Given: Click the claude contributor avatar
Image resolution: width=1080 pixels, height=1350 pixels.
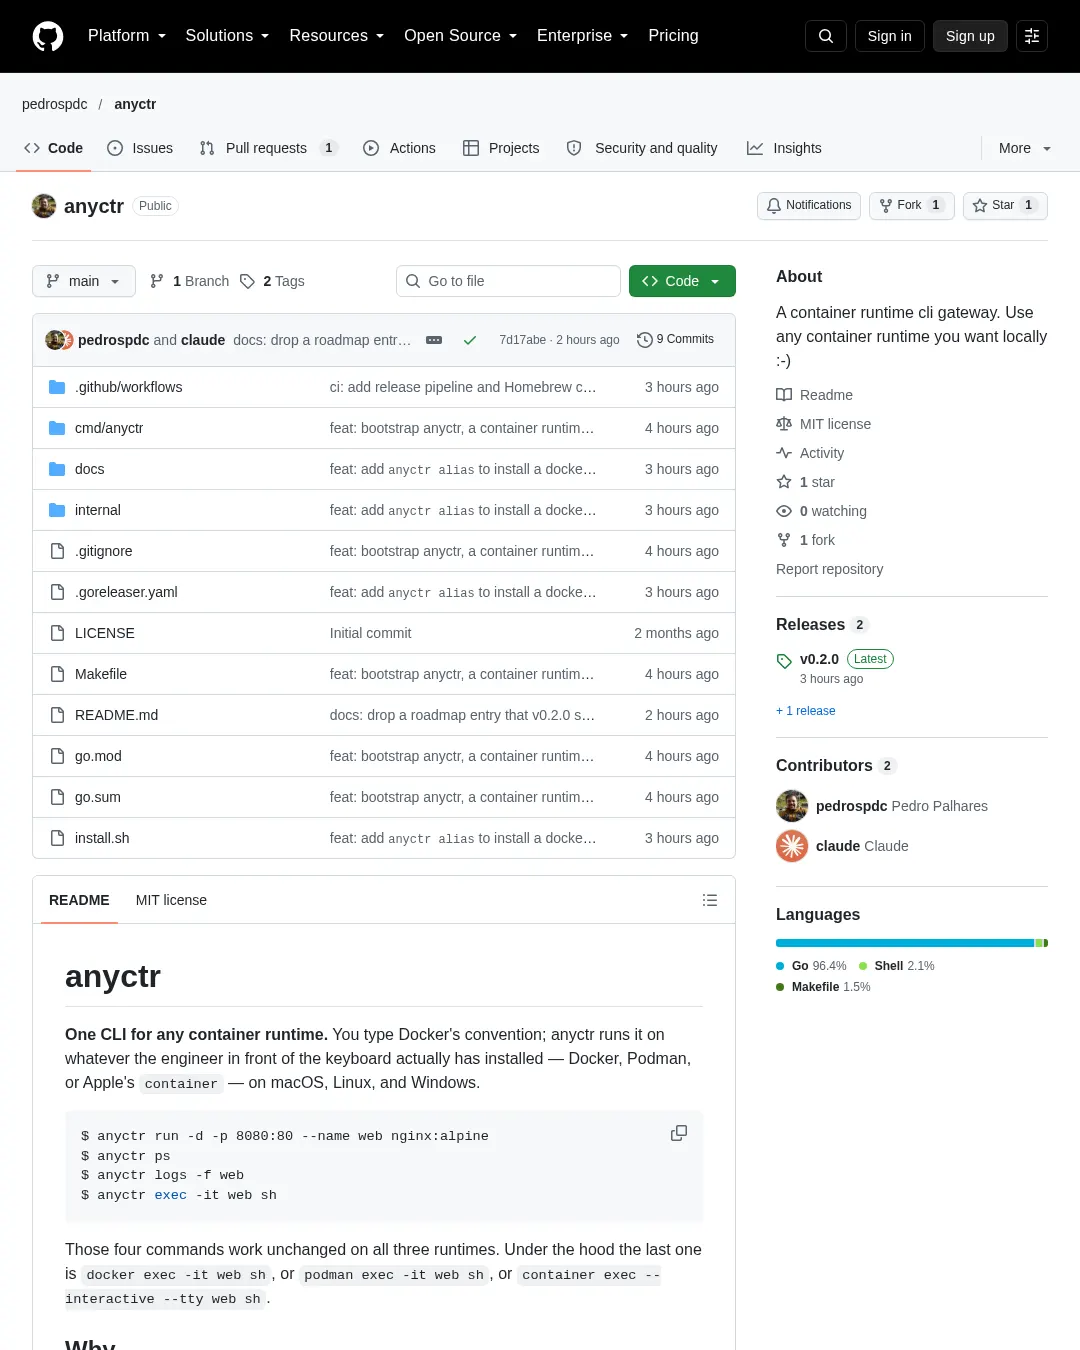Looking at the screenshot, I should pyautogui.click(x=792, y=846).
